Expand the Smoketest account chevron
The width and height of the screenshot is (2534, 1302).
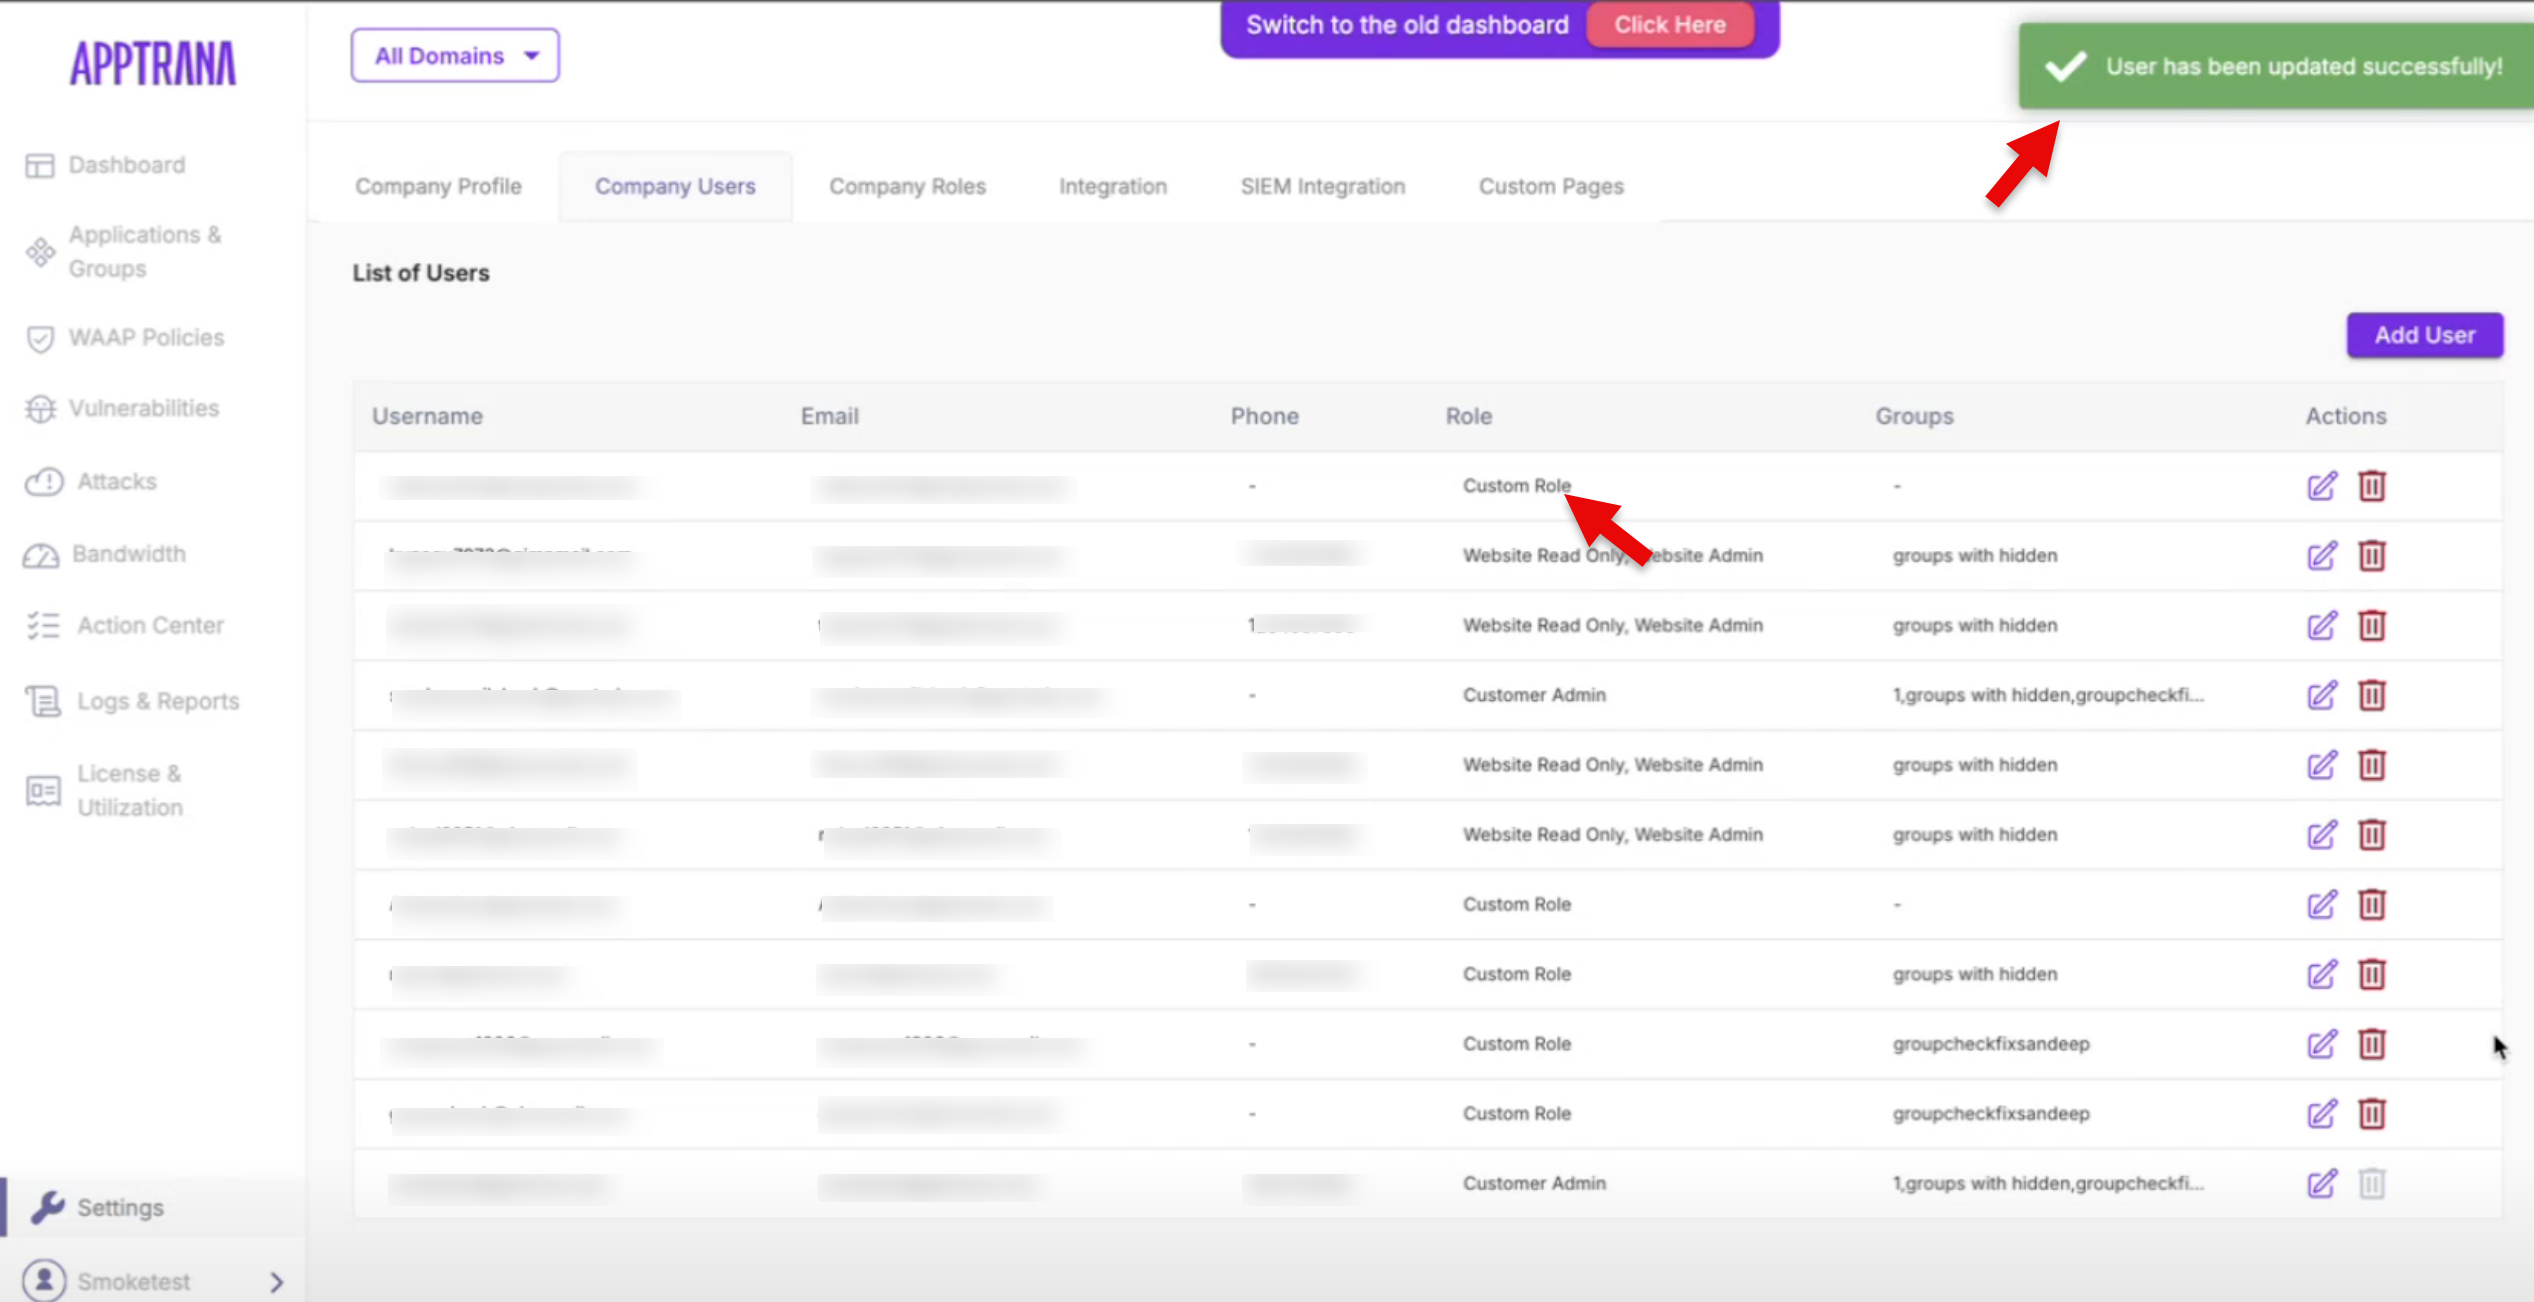pyautogui.click(x=277, y=1282)
